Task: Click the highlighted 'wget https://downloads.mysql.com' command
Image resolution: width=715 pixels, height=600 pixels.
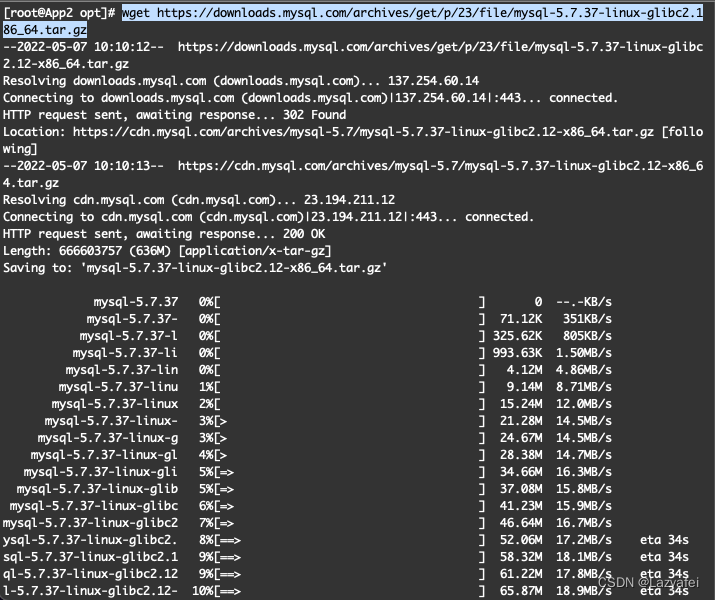Action: [x=412, y=13]
